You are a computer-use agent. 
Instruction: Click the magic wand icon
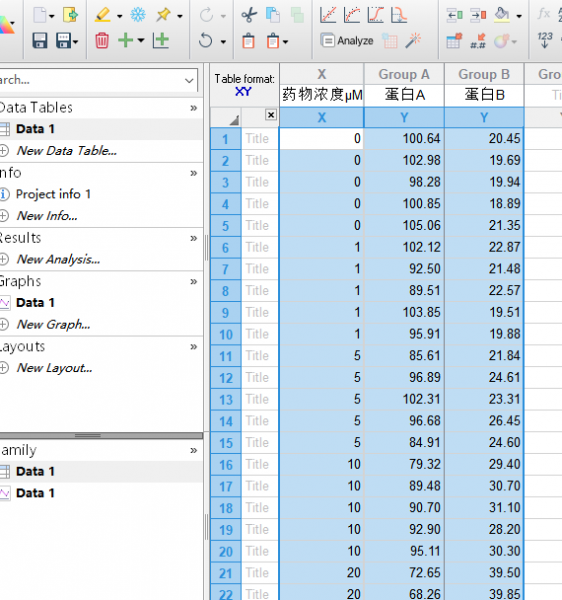413,40
